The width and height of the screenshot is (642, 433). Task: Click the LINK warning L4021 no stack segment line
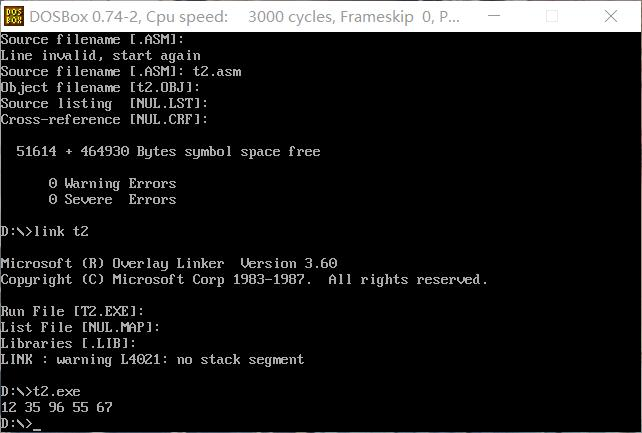[x=152, y=360]
